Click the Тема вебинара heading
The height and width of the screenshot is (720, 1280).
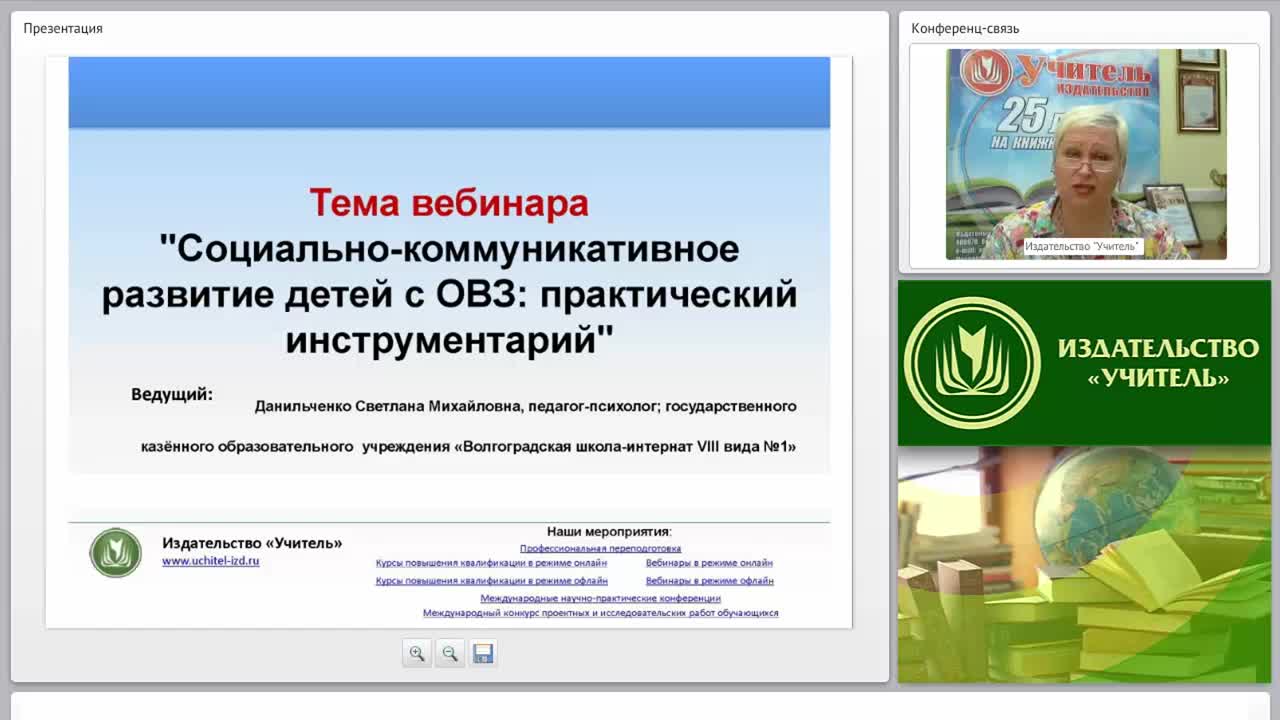449,203
